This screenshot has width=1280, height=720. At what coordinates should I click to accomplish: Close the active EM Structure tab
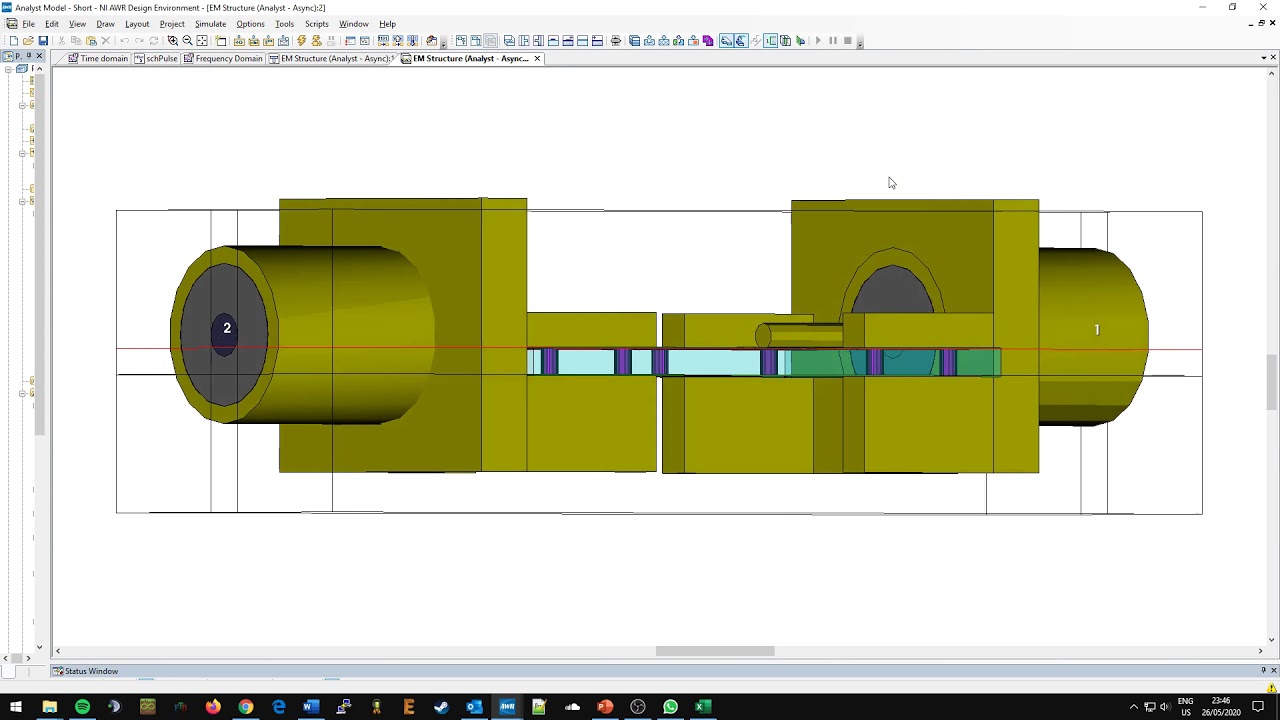537,59
